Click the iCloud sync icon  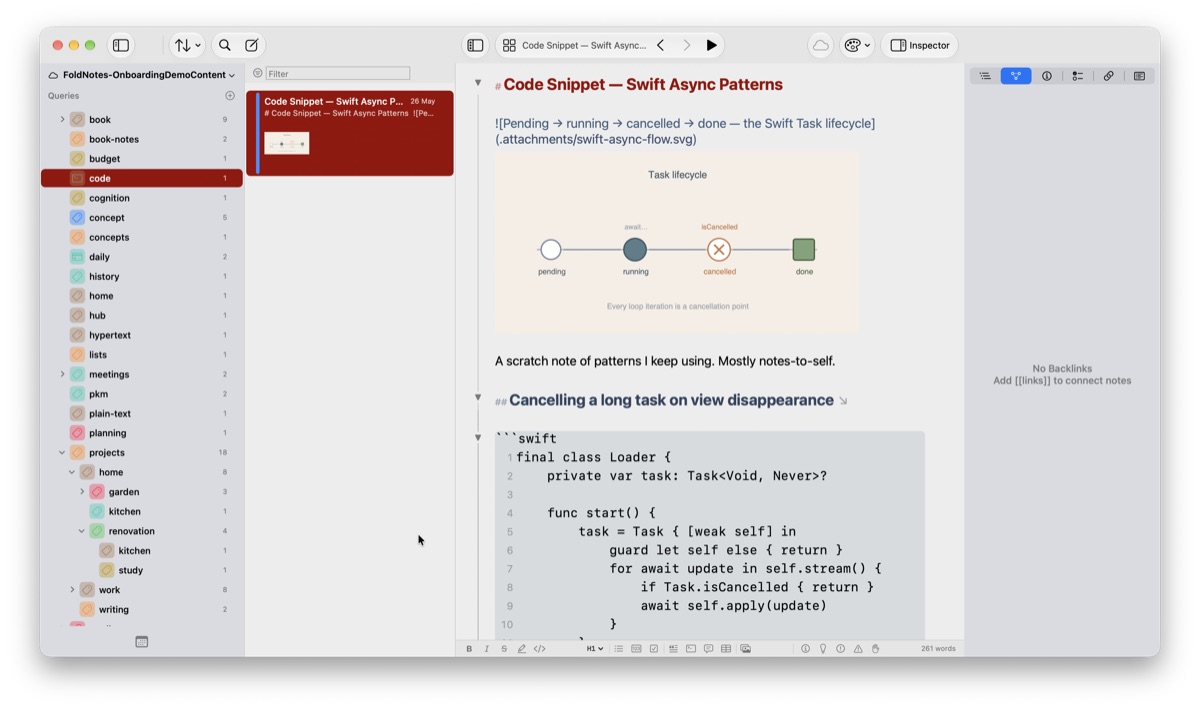[820, 45]
